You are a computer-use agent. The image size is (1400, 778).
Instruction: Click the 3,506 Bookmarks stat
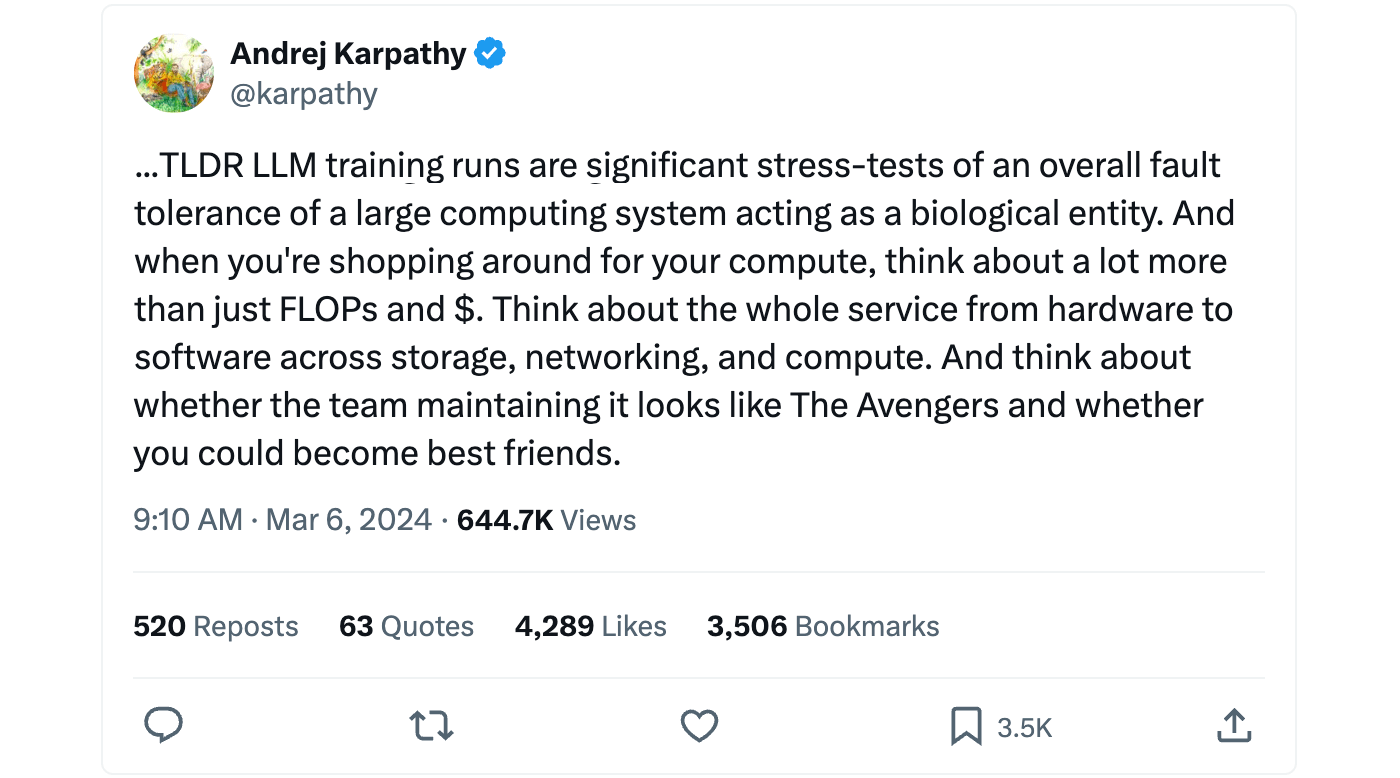[x=822, y=626]
